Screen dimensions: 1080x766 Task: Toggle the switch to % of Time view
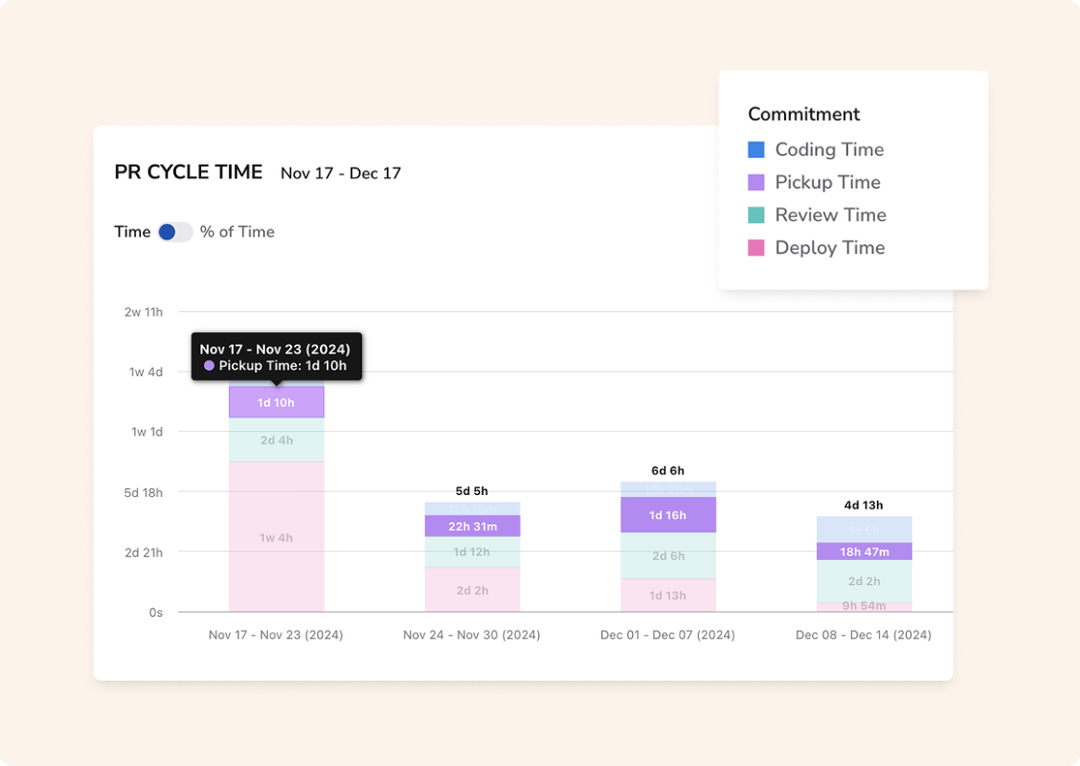click(x=174, y=231)
